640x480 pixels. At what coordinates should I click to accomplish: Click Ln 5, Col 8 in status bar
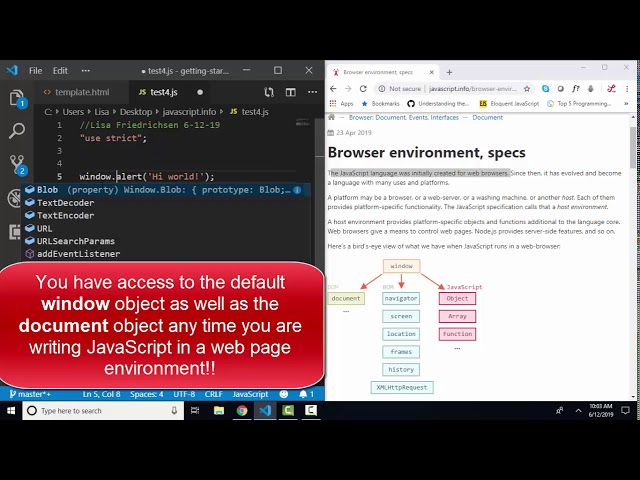(x=102, y=394)
